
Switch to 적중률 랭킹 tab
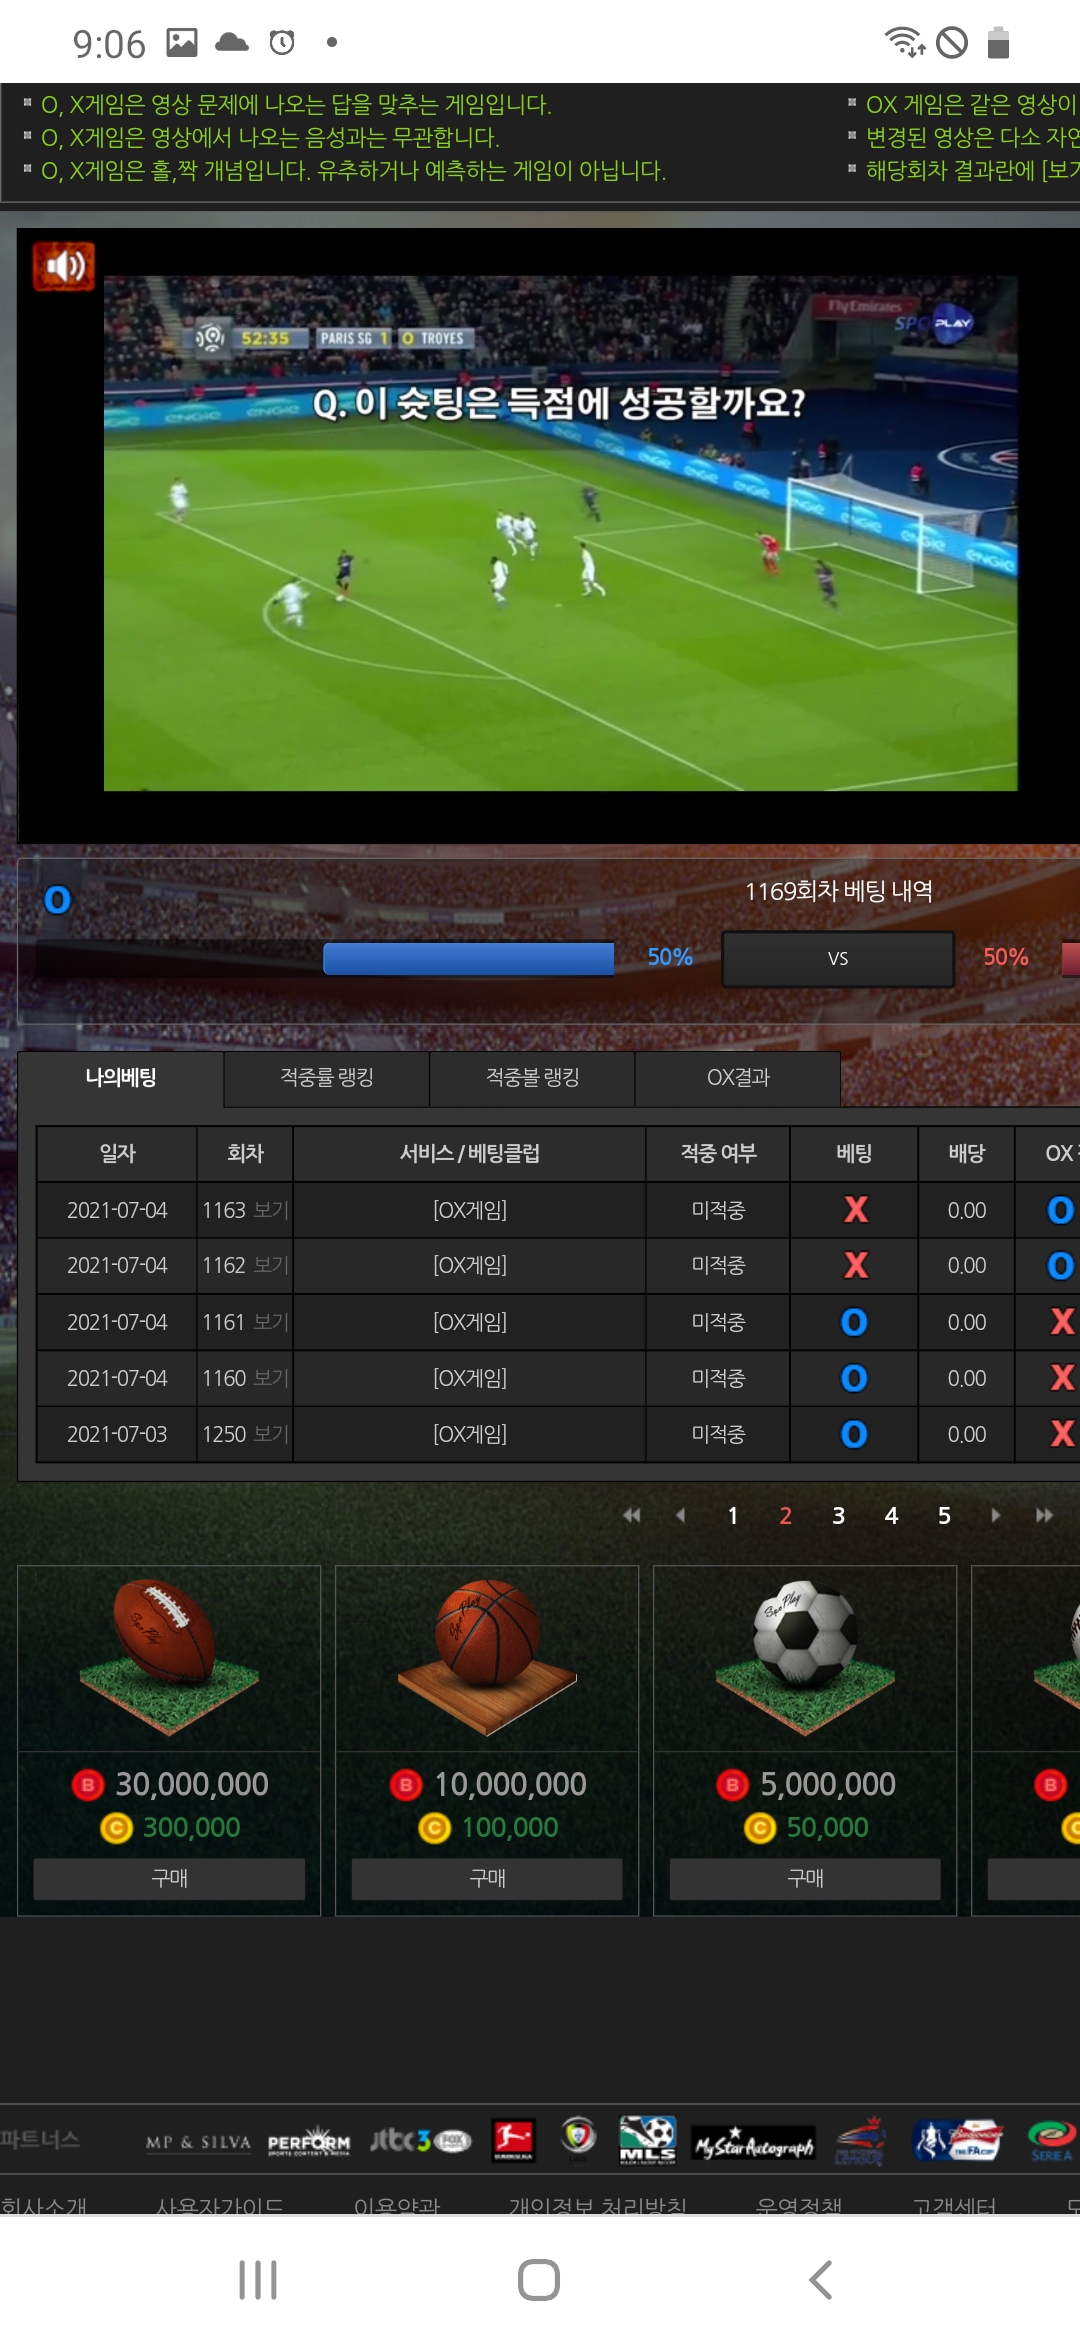327,1078
